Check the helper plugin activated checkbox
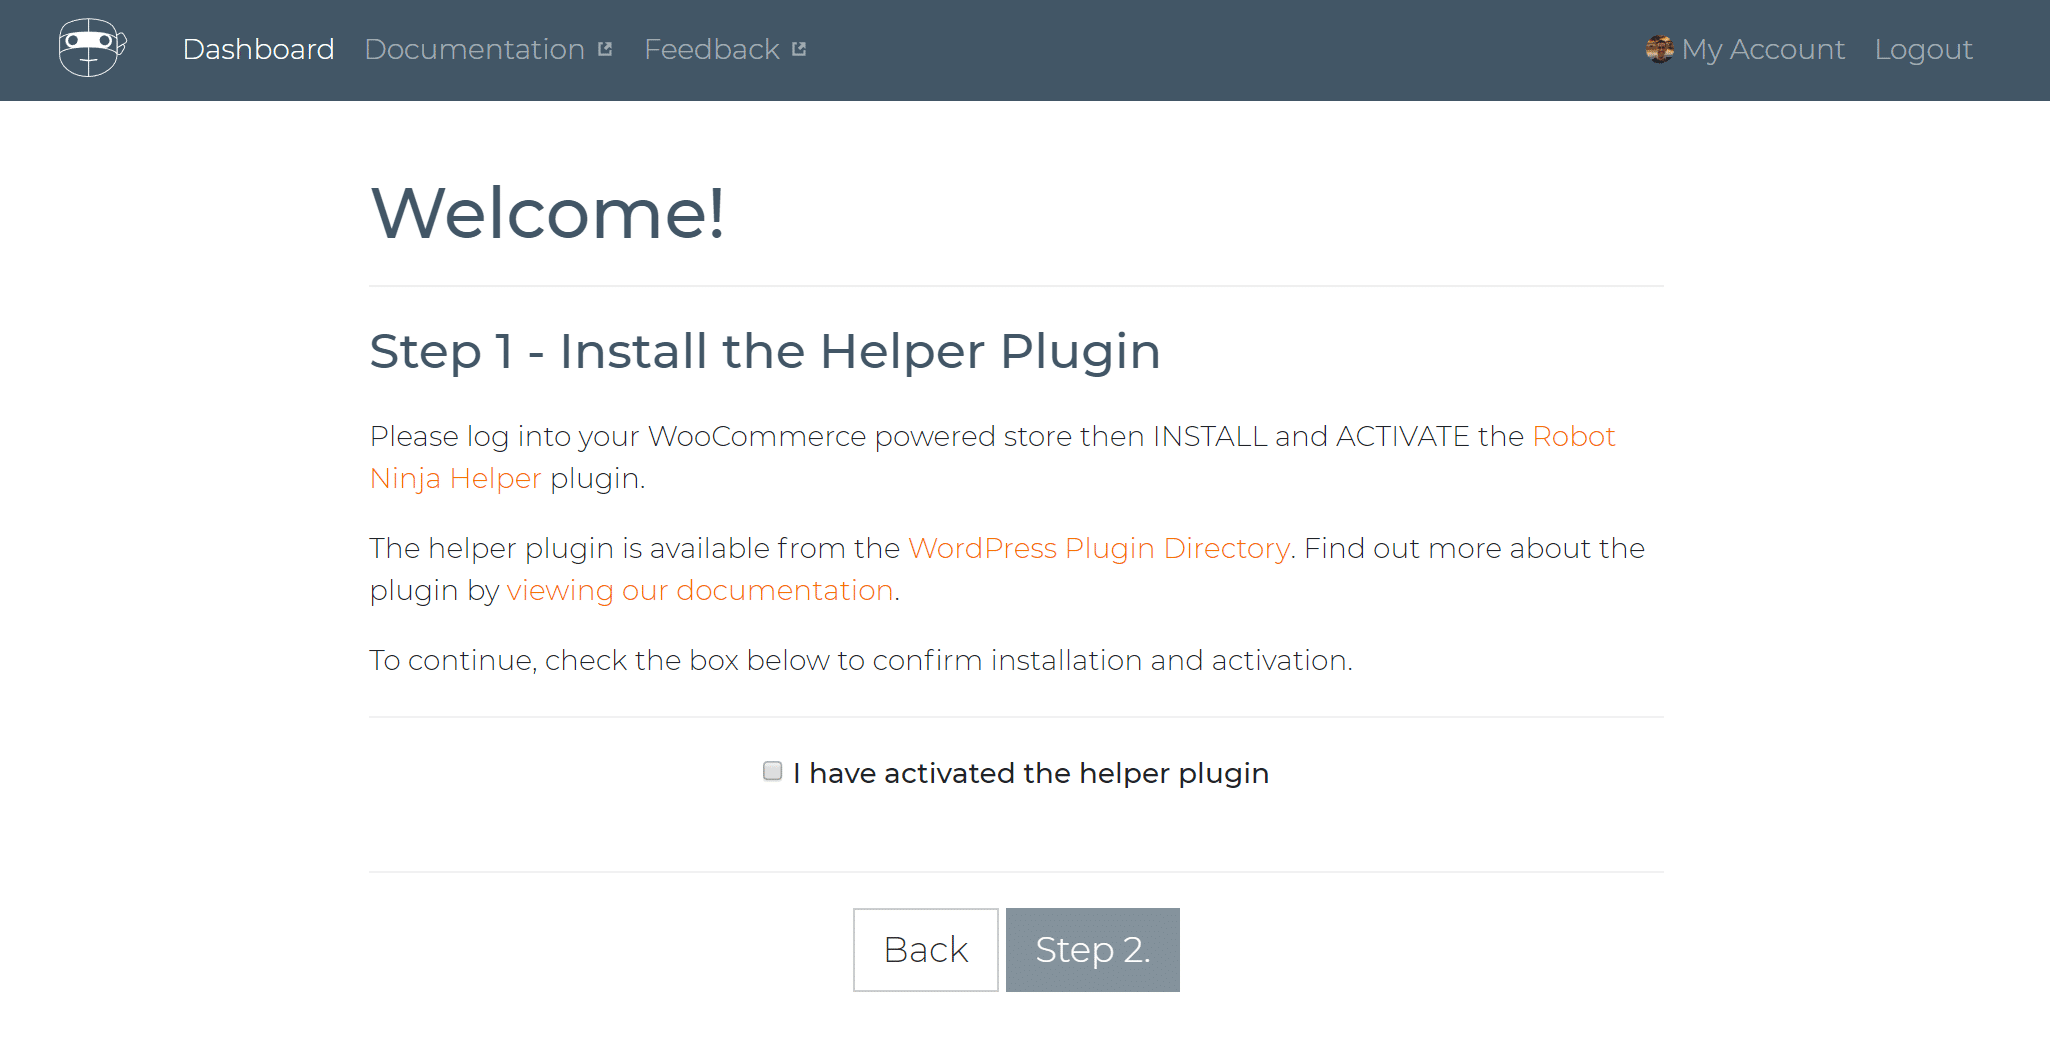Viewport: 2050px width, 1043px height. [x=772, y=771]
